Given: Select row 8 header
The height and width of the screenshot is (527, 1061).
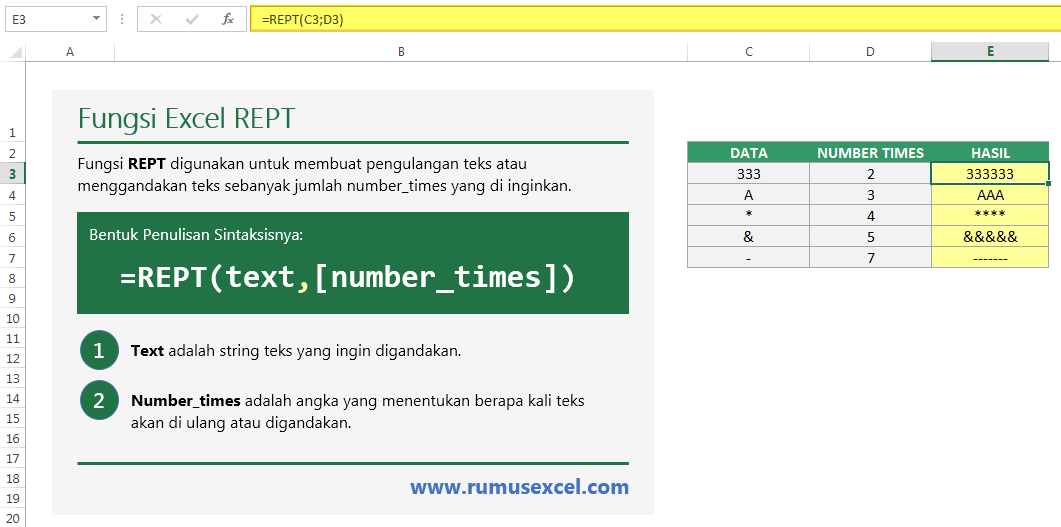Looking at the screenshot, I should [x=13, y=278].
